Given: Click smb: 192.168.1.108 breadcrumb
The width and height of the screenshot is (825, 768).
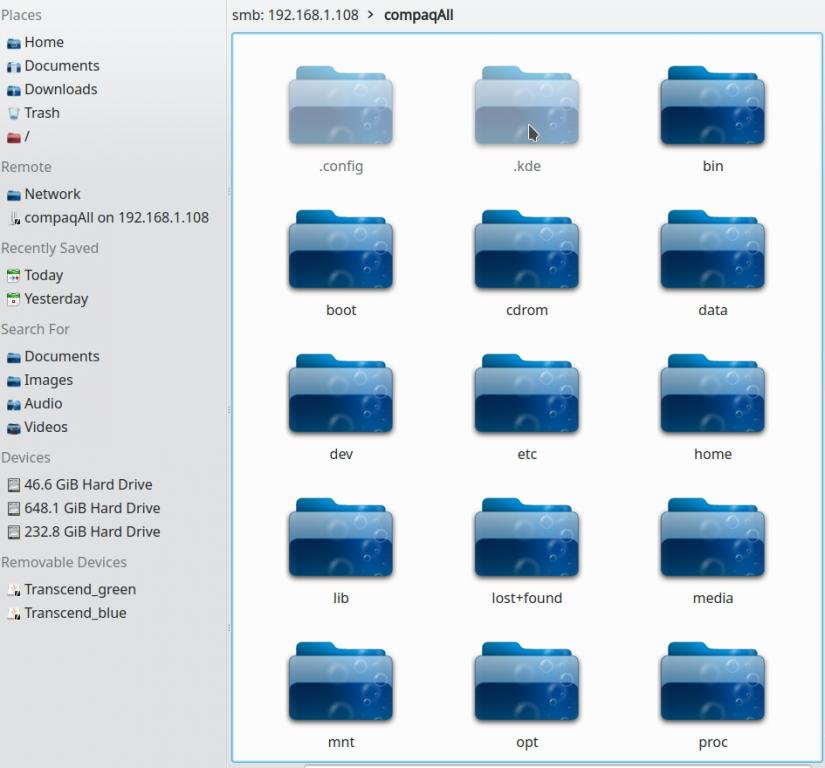Looking at the screenshot, I should coord(295,16).
